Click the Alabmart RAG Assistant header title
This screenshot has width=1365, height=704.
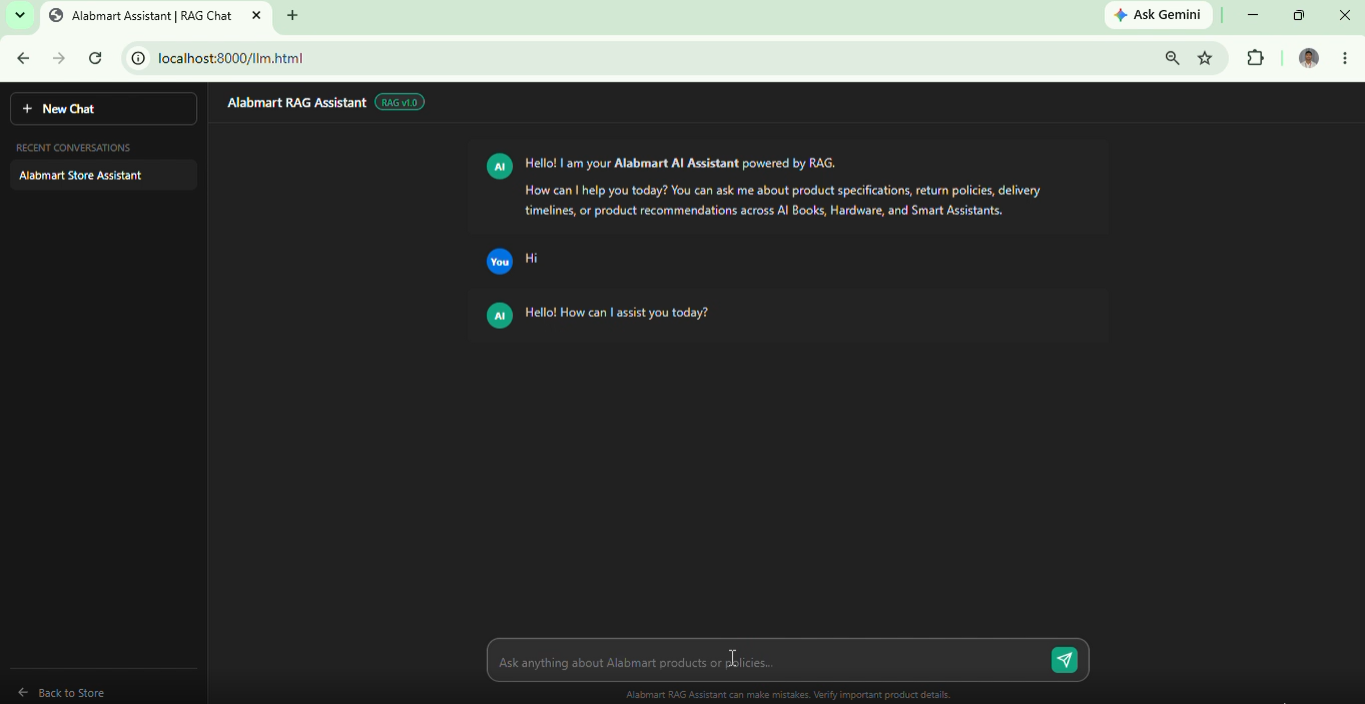pos(297,102)
